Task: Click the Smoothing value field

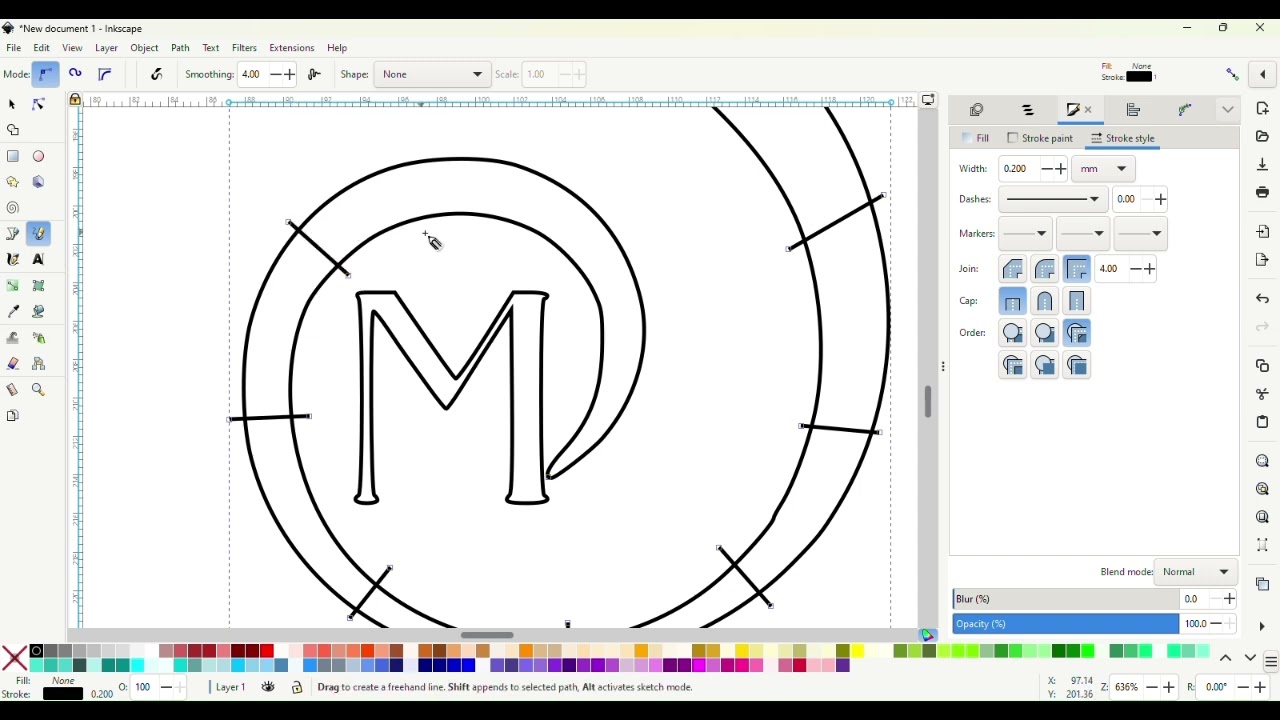Action: [x=253, y=75]
